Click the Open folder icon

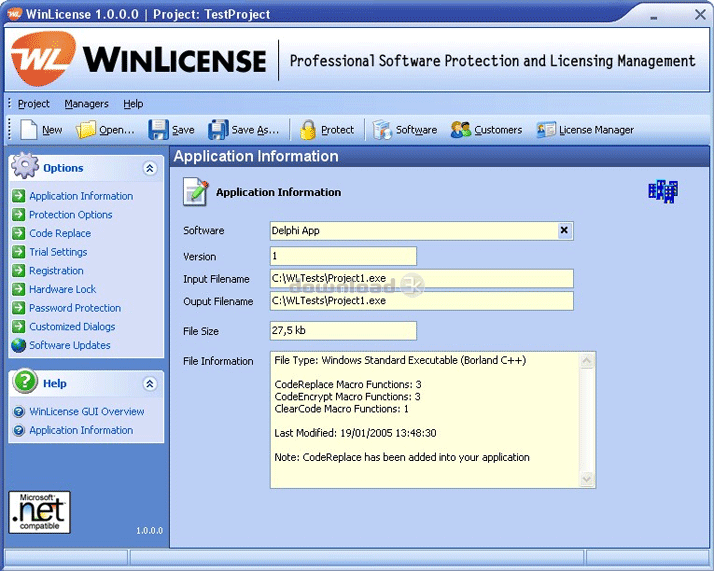(x=86, y=130)
